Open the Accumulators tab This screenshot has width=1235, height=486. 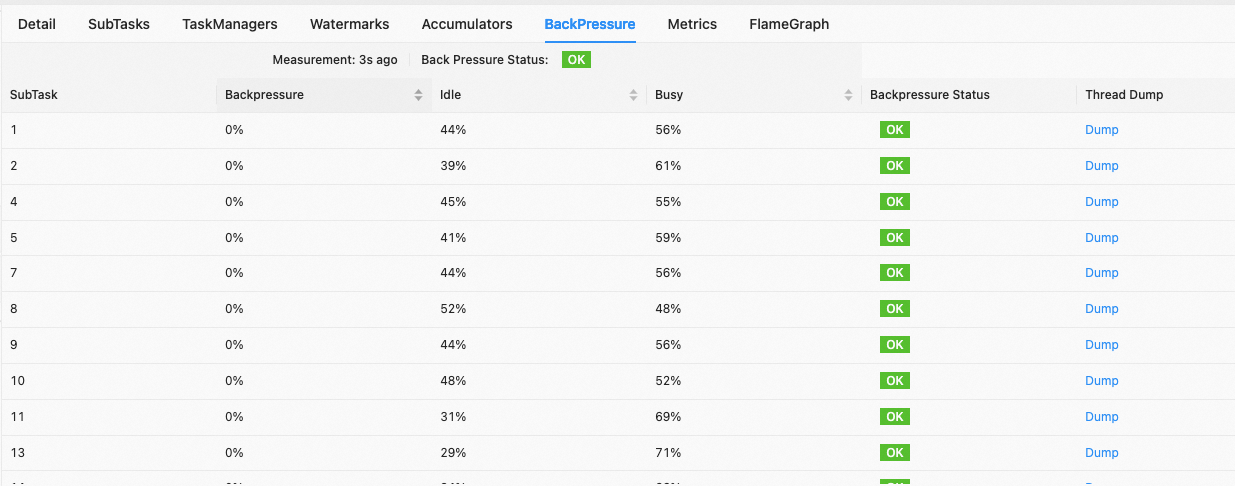pos(467,24)
